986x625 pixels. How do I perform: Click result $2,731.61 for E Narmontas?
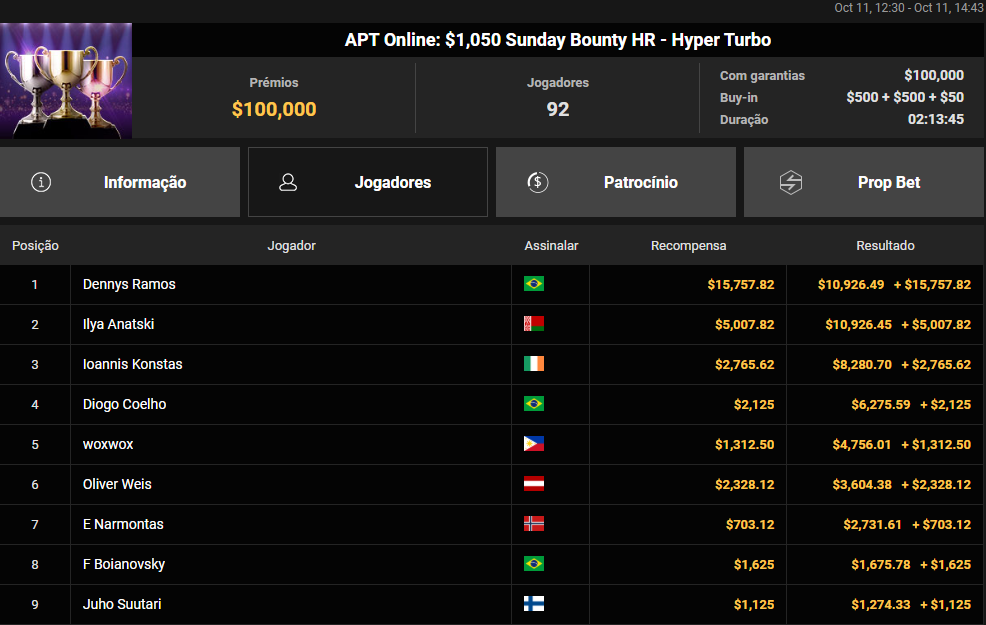[873, 524]
